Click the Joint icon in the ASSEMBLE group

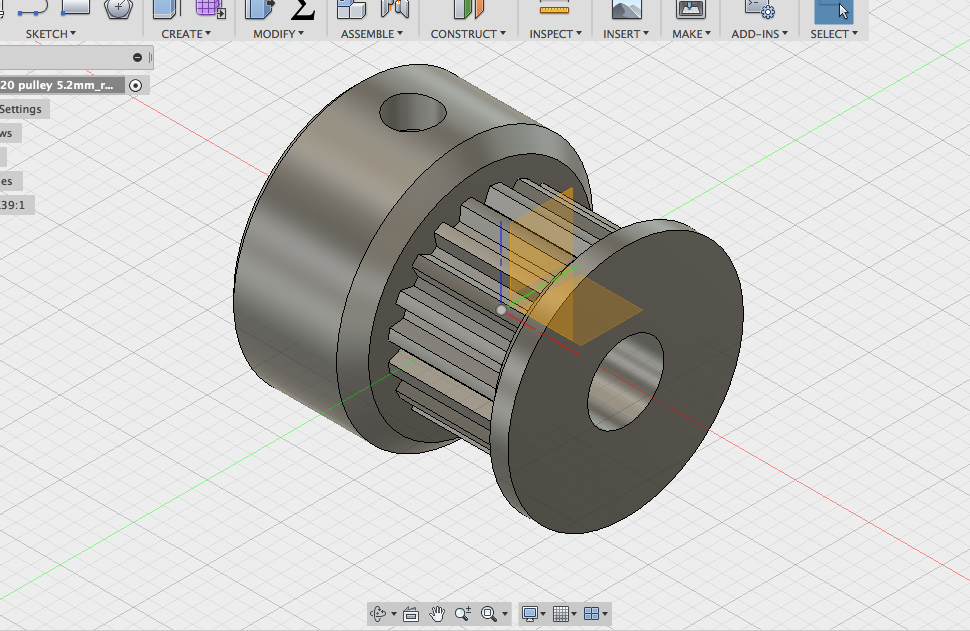tap(395, 9)
